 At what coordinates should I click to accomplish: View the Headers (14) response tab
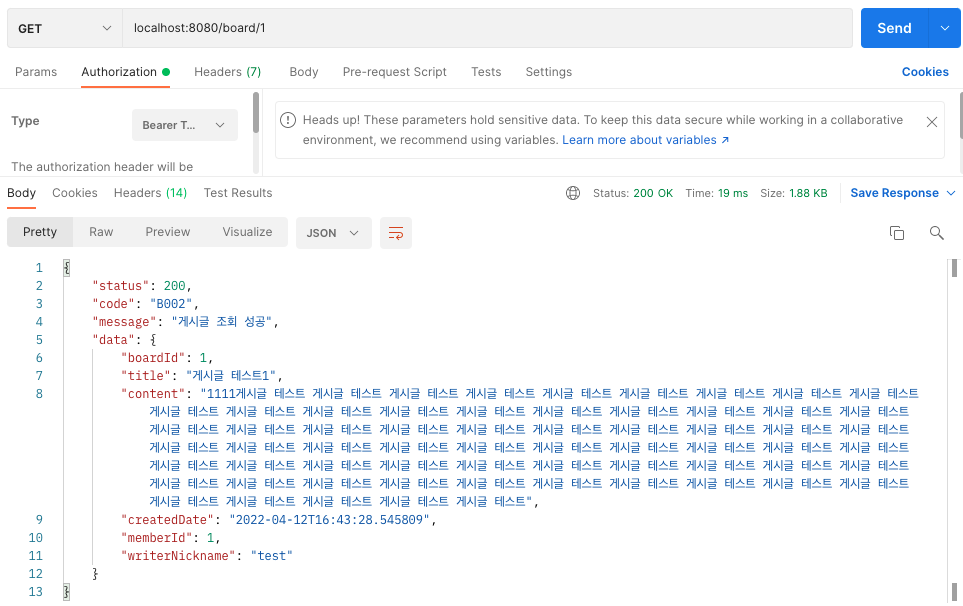(x=150, y=193)
